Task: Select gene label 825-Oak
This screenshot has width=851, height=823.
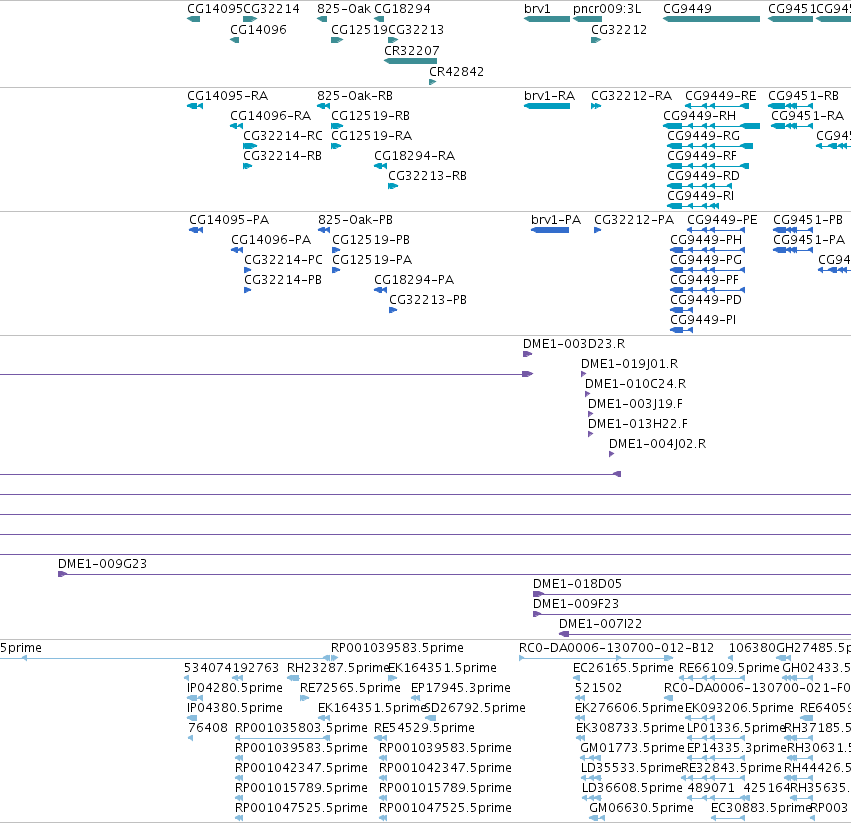Action: (x=344, y=9)
